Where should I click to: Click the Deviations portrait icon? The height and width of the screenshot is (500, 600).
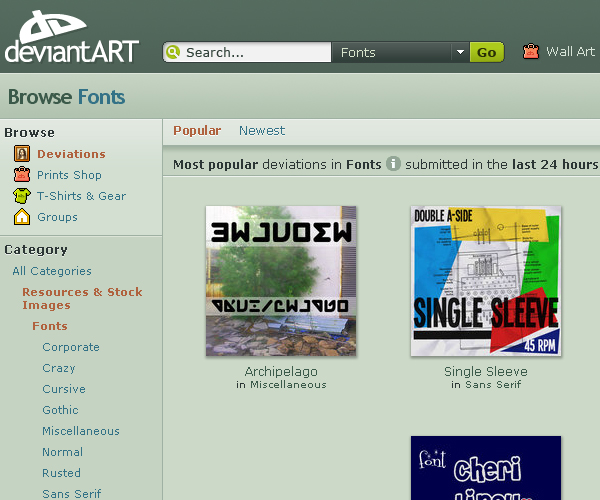point(22,154)
